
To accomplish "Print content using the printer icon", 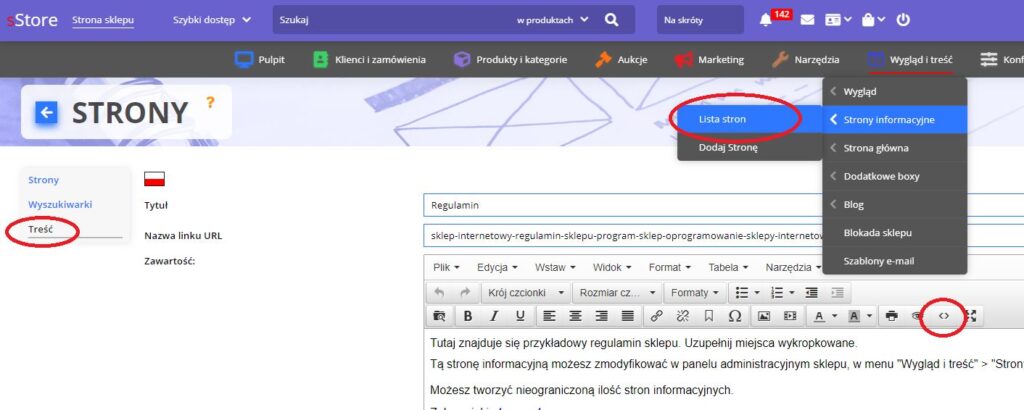I will 891,316.
